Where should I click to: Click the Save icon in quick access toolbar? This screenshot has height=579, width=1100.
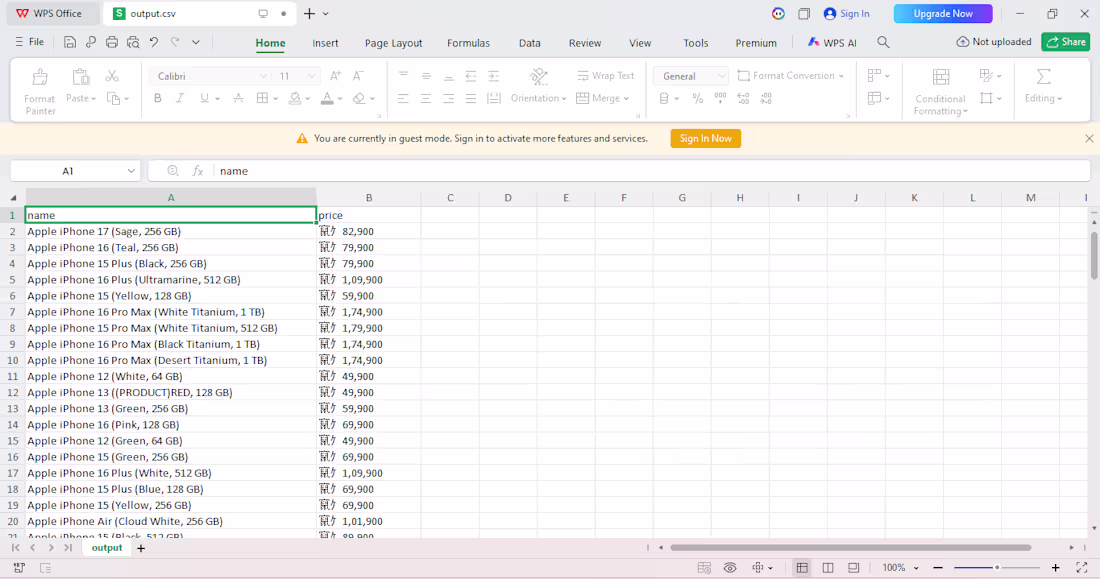click(69, 42)
